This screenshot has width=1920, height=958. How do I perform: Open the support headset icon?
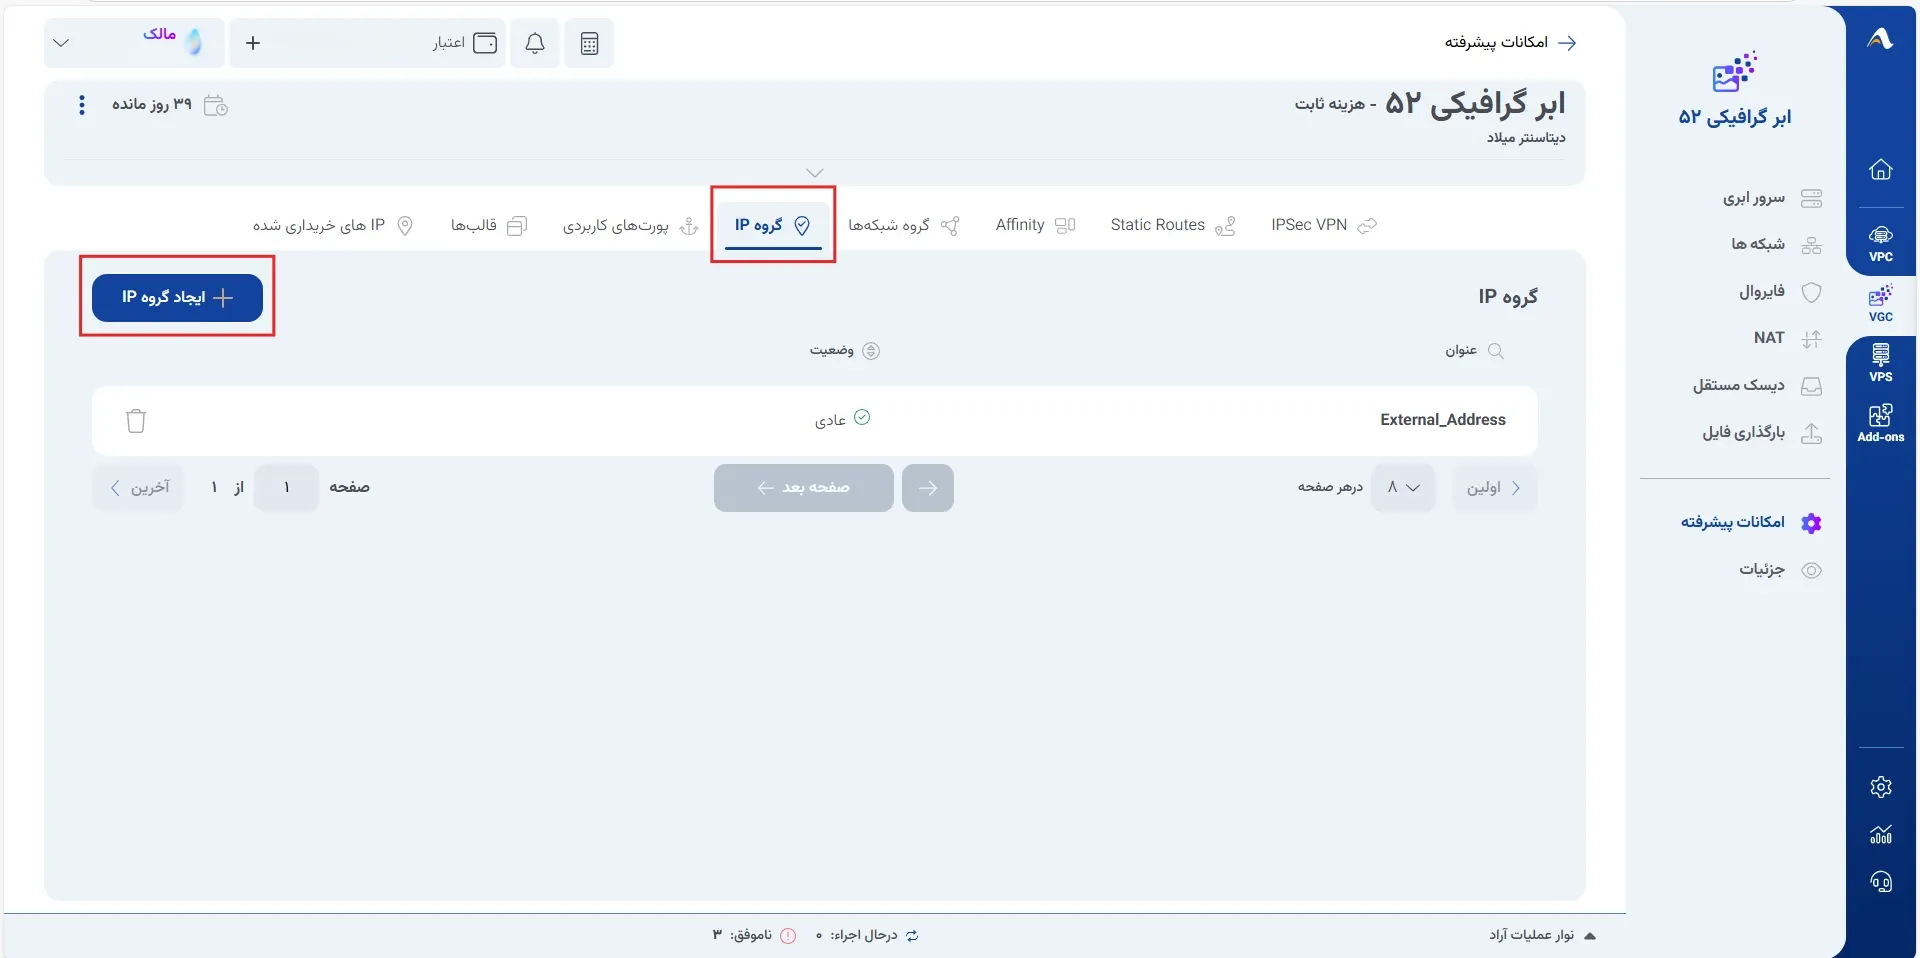point(1880,881)
